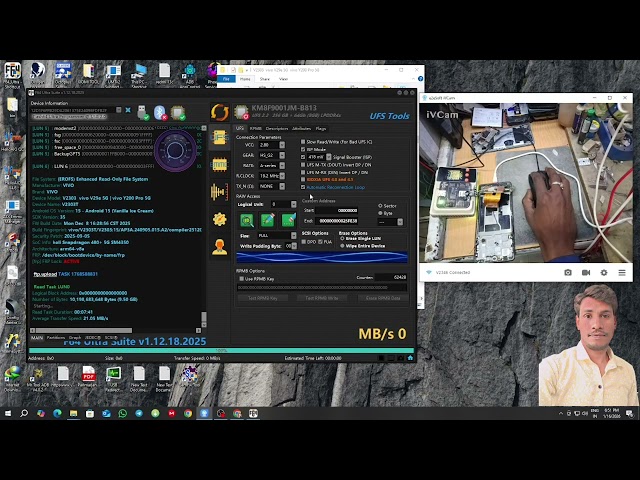Click the blue X beside device dropdown

click(128, 110)
